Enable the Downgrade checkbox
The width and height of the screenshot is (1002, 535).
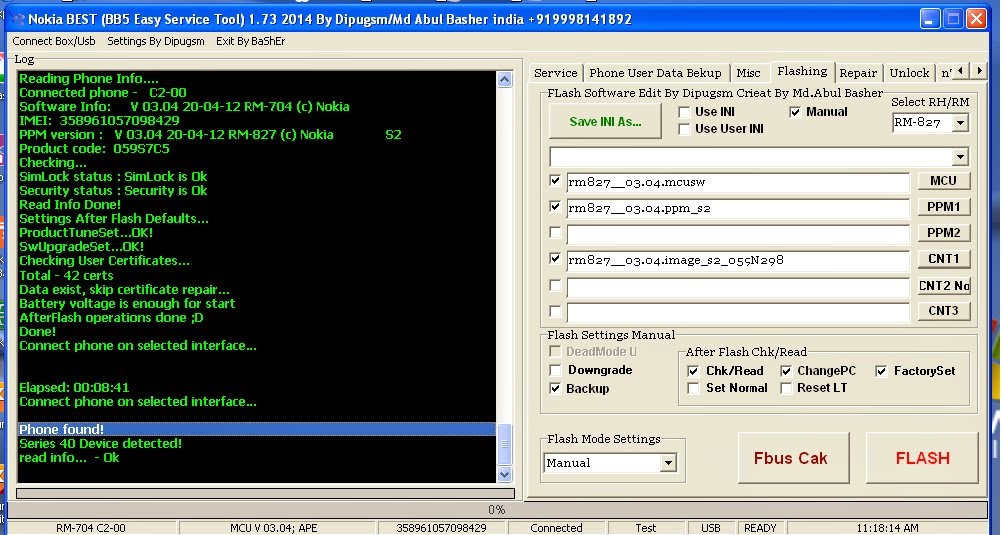(555, 370)
